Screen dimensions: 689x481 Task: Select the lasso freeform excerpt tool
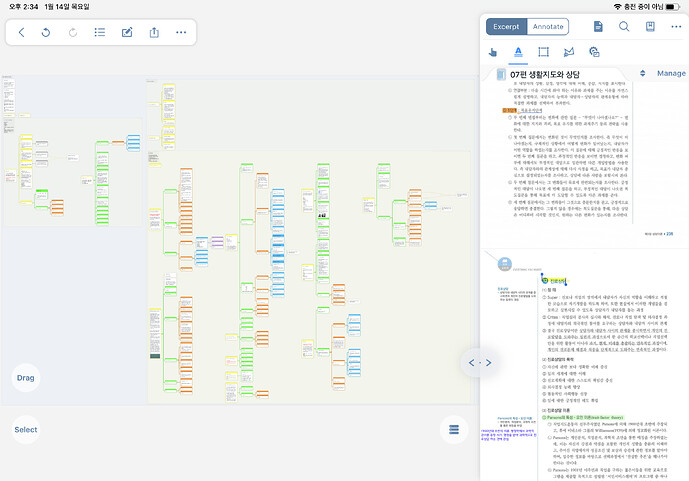click(x=569, y=52)
